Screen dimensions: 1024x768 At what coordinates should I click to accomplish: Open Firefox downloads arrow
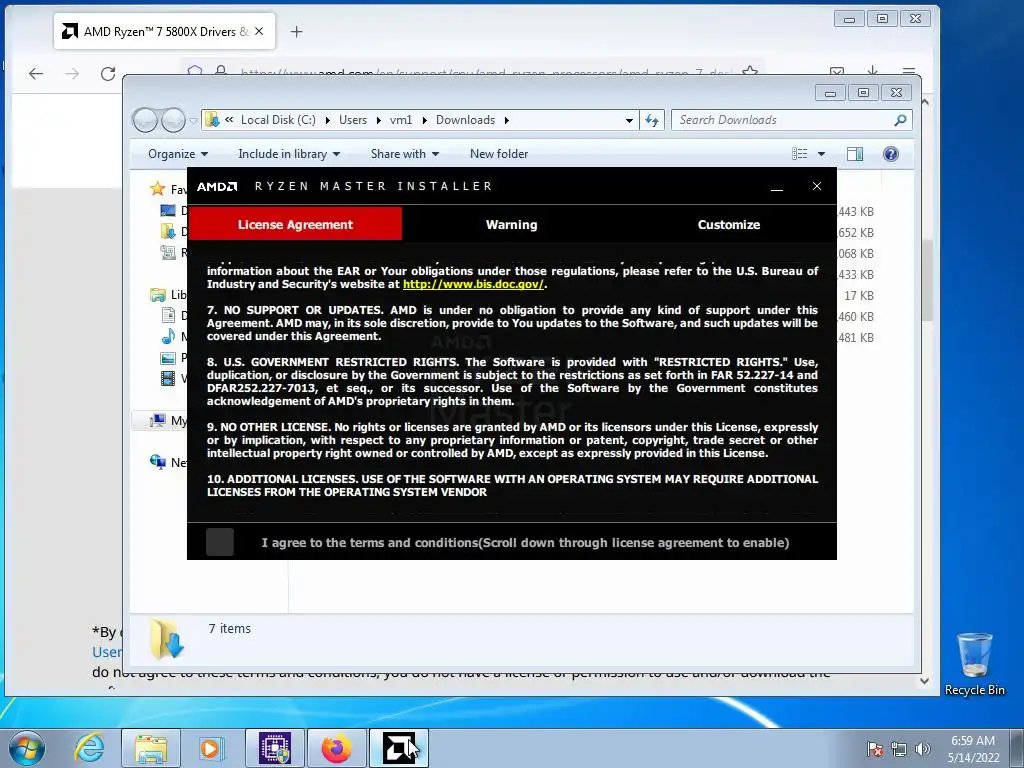pos(872,71)
